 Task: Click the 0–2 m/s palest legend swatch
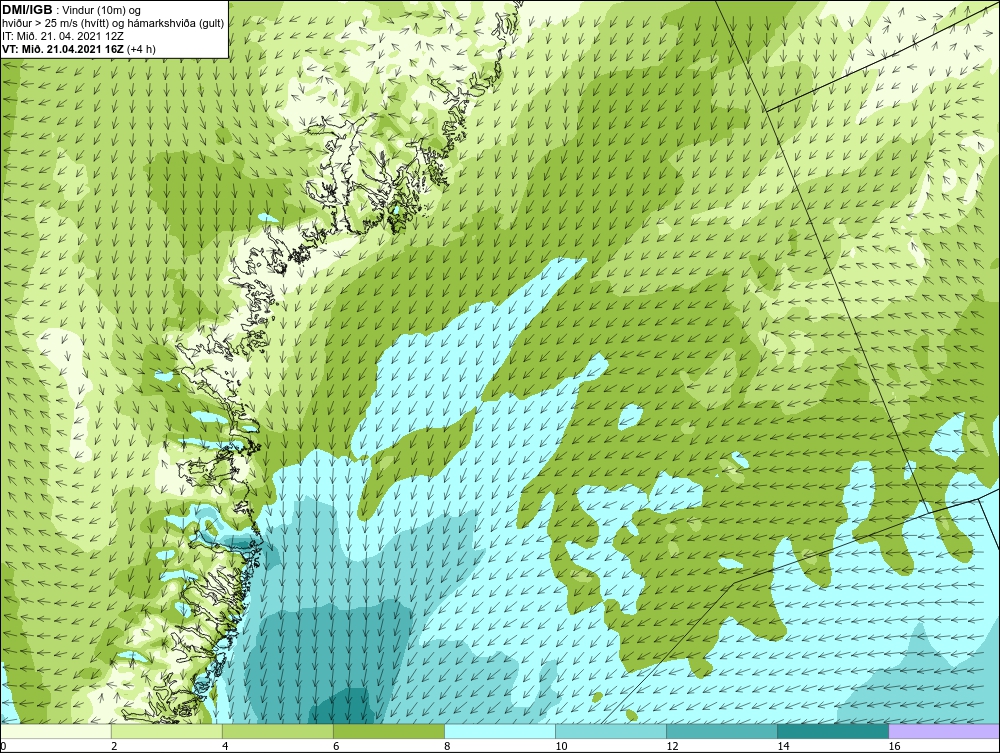(x=56, y=731)
